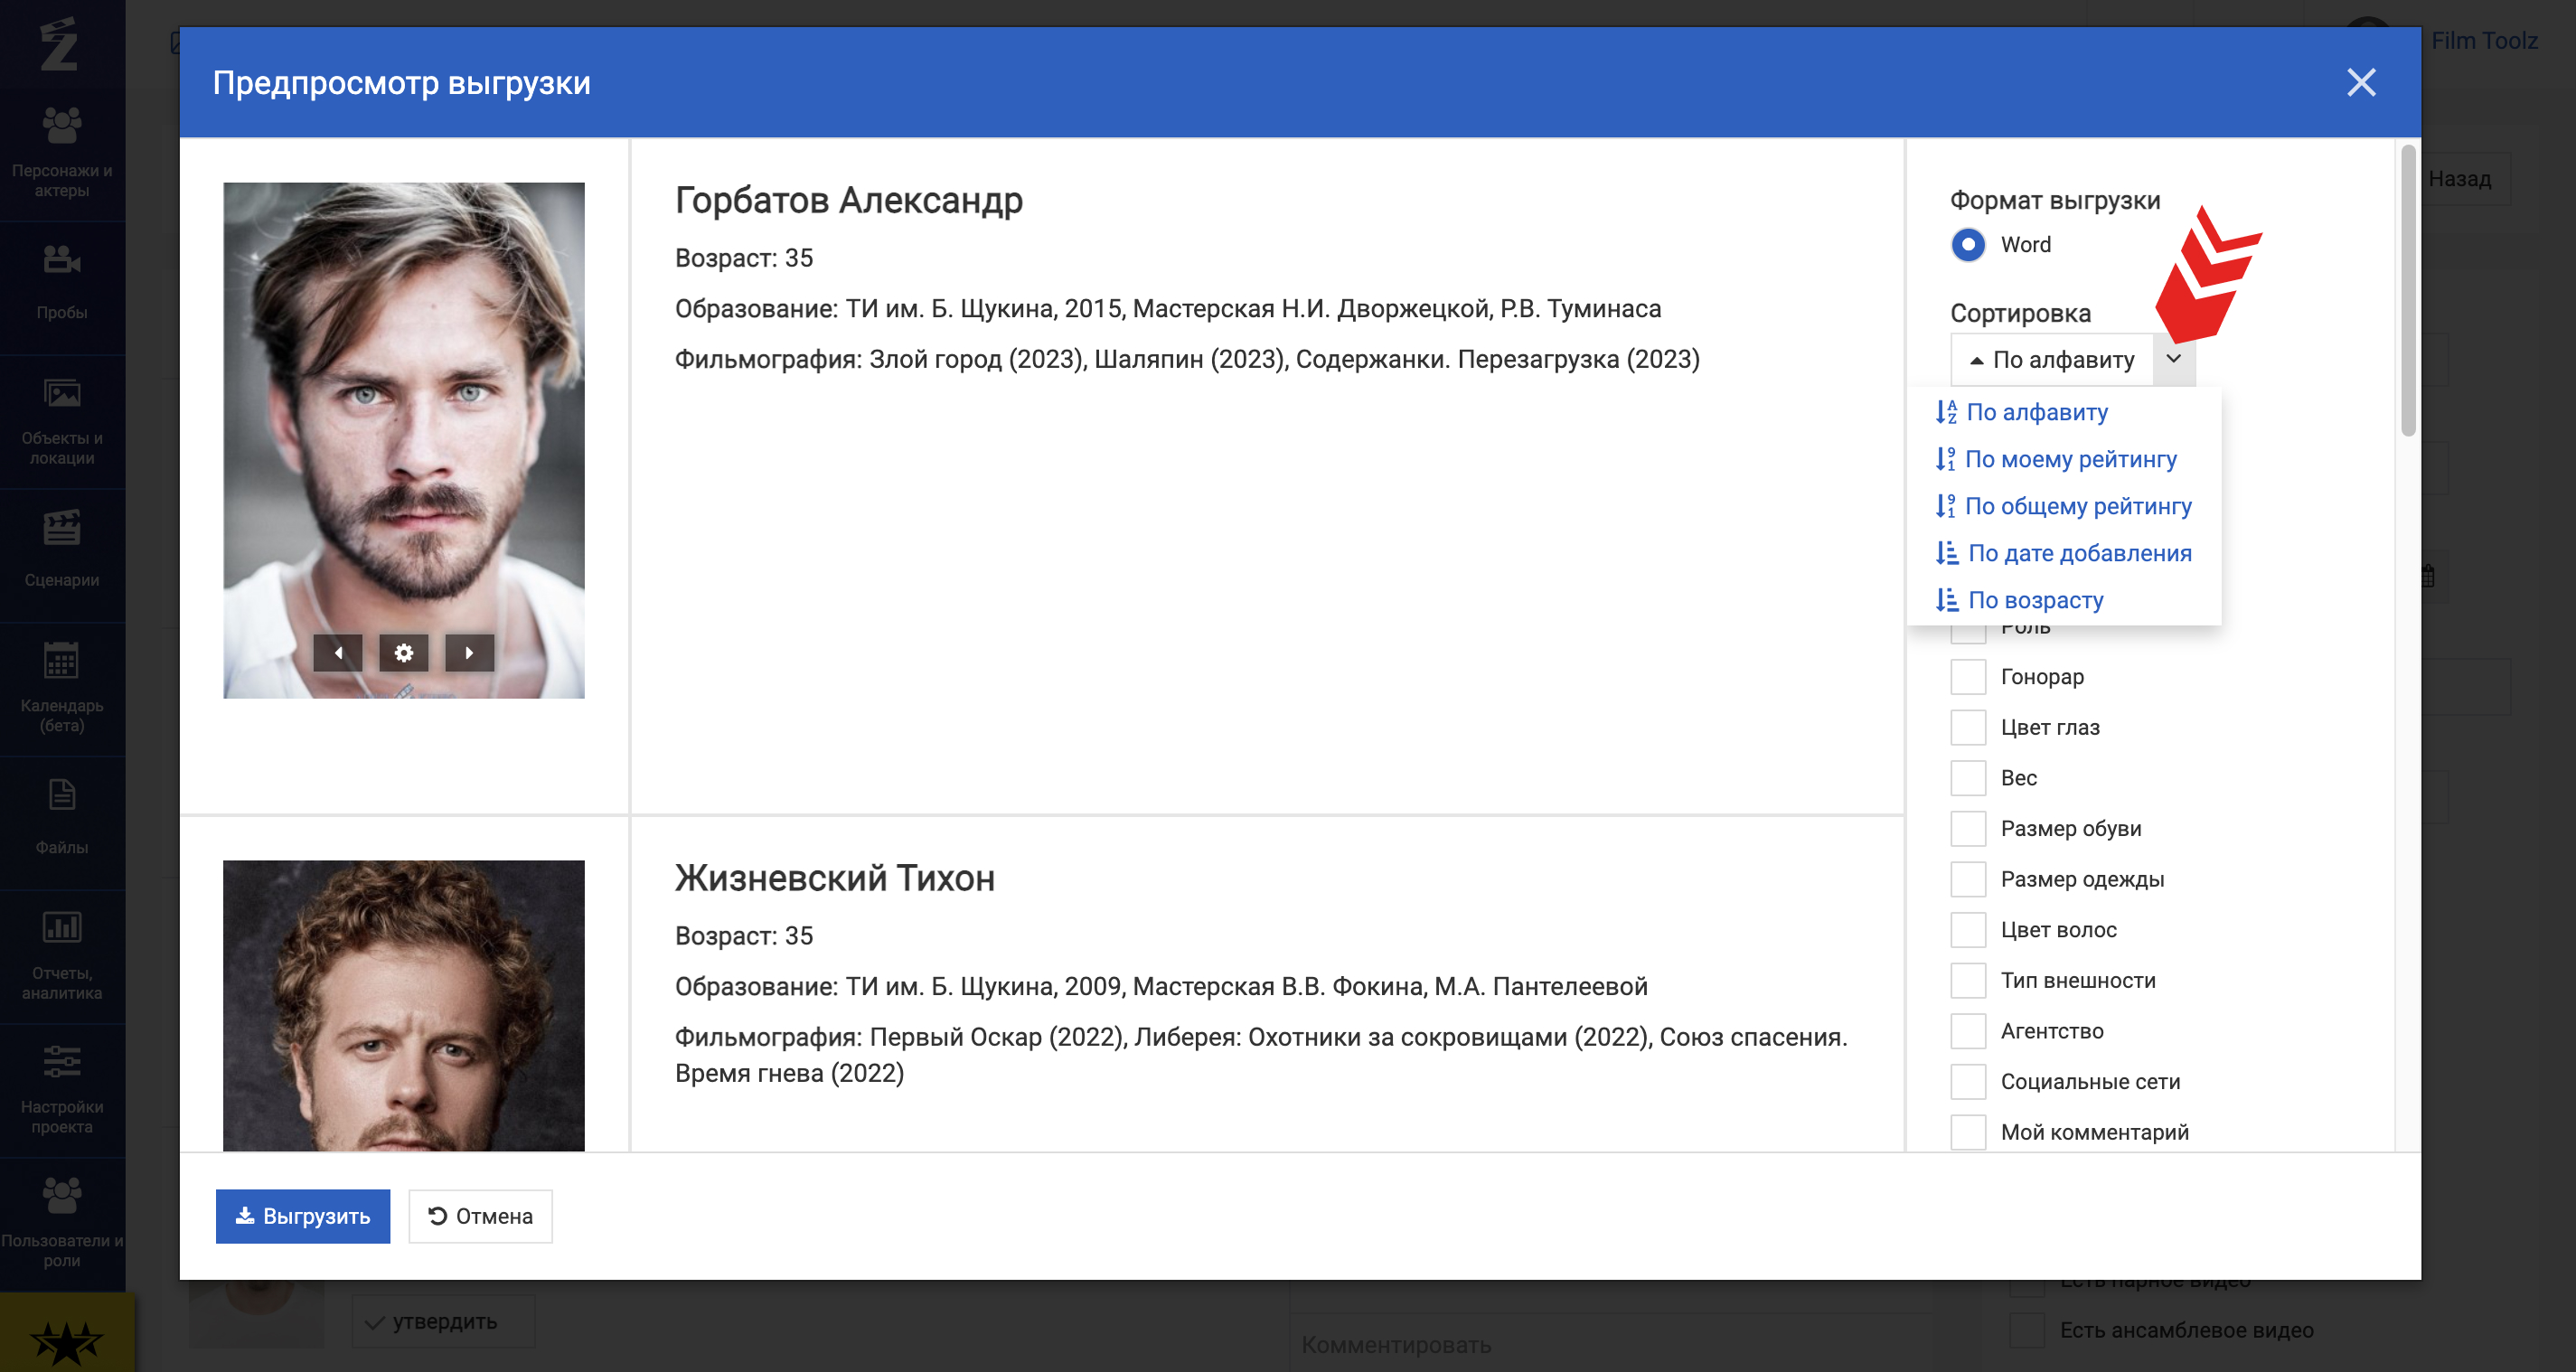Open photo settings gear on Gorbatov portrait
The image size is (2576, 1372).
403,653
